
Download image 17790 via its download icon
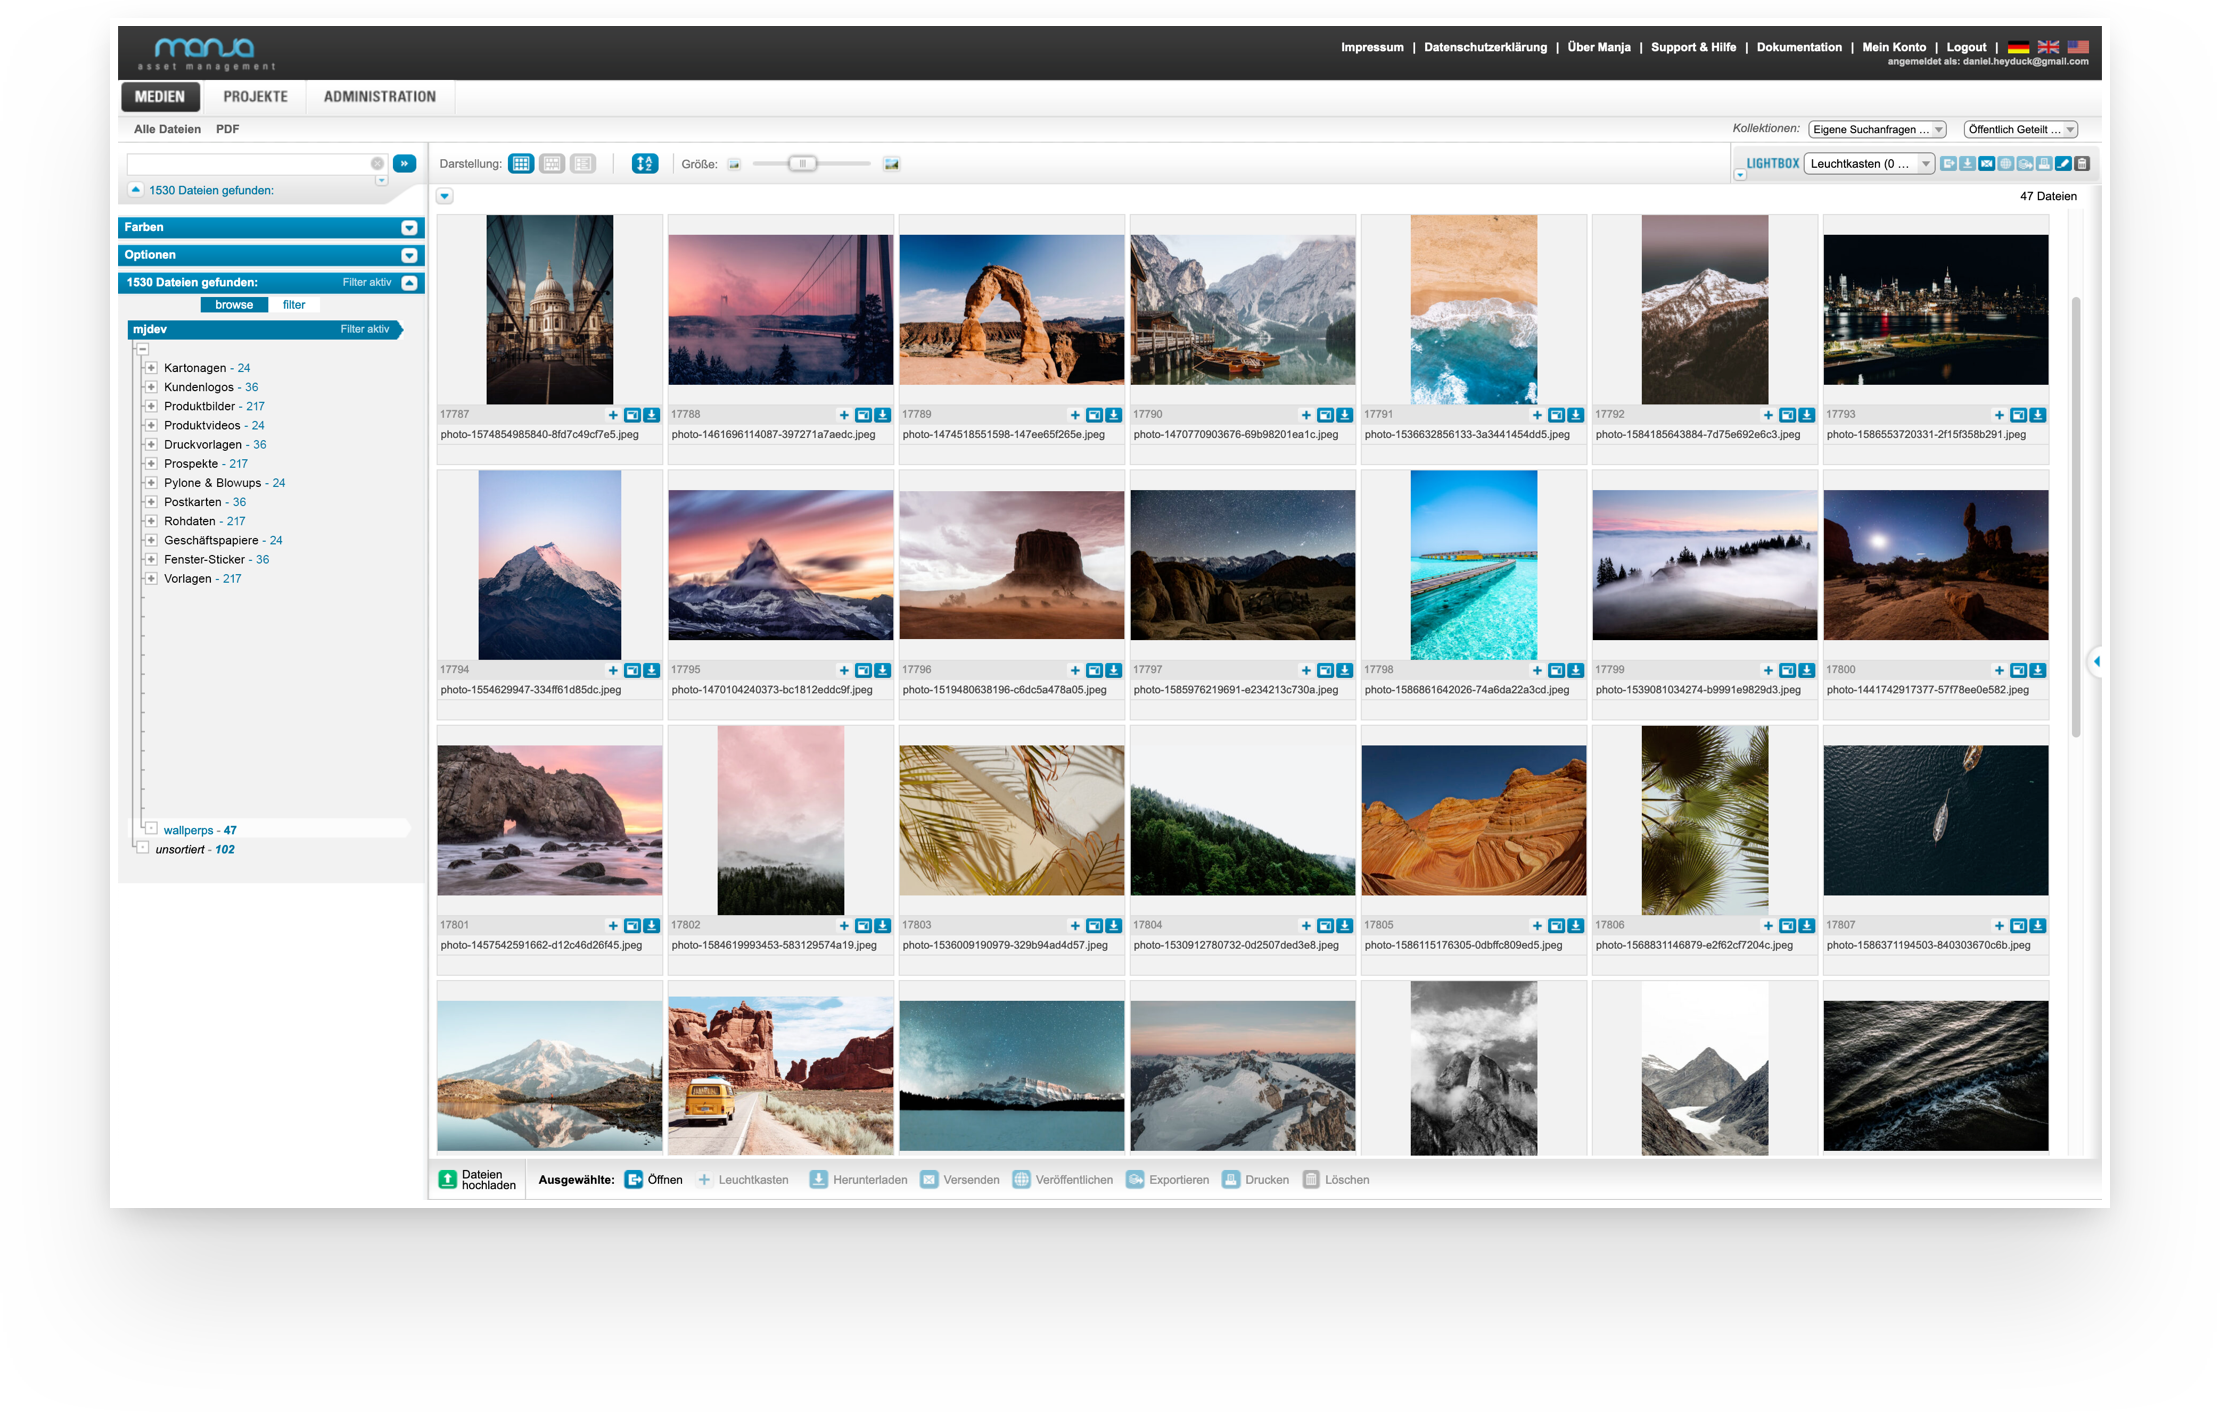(x=1344, y=415)
